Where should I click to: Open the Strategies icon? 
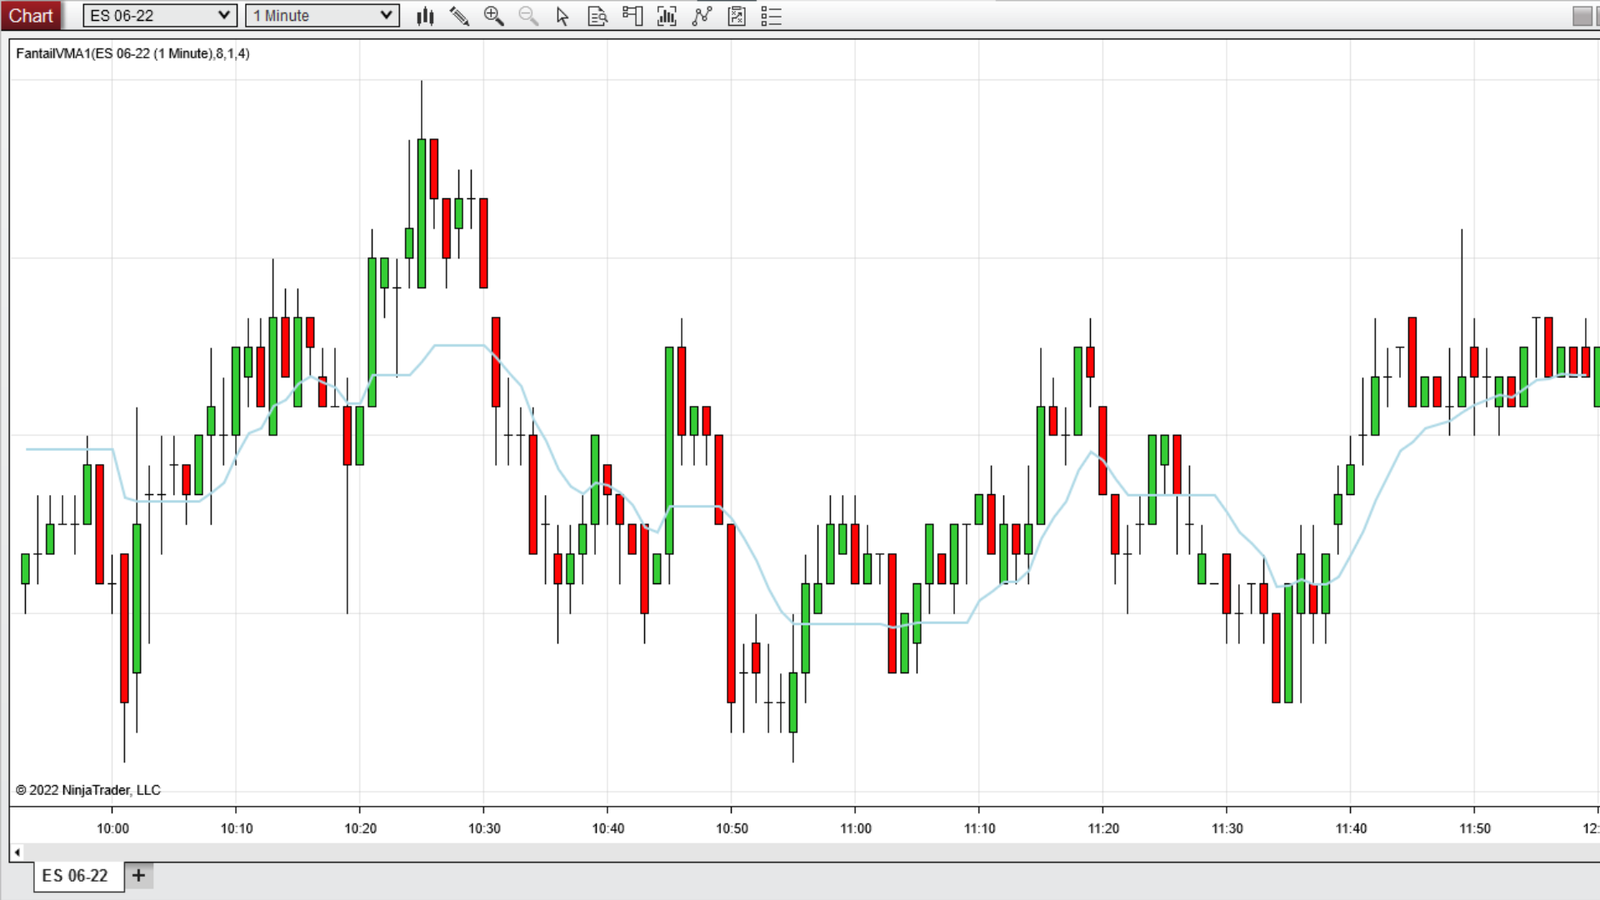[x=737, y=16]
